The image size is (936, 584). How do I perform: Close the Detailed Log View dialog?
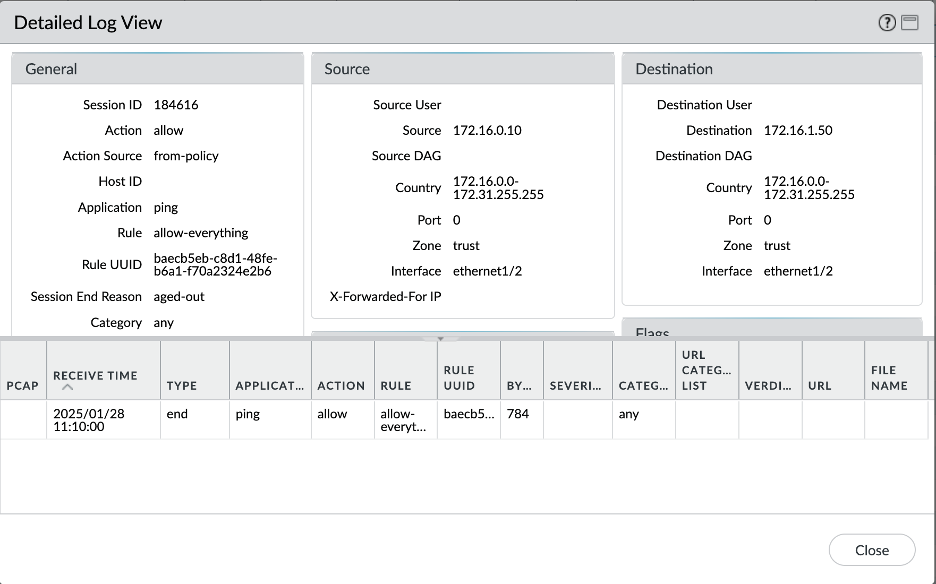tap(871, 550)
